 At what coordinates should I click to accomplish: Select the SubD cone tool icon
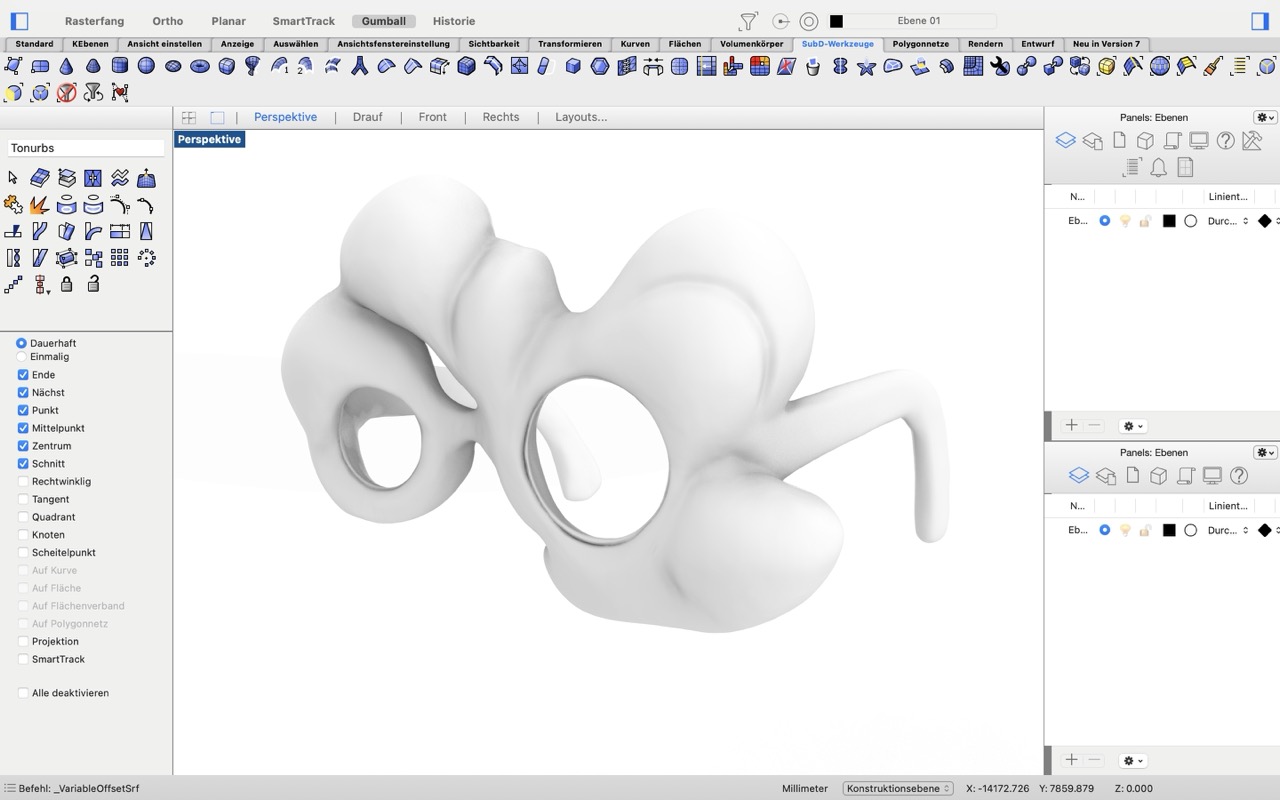66,66
